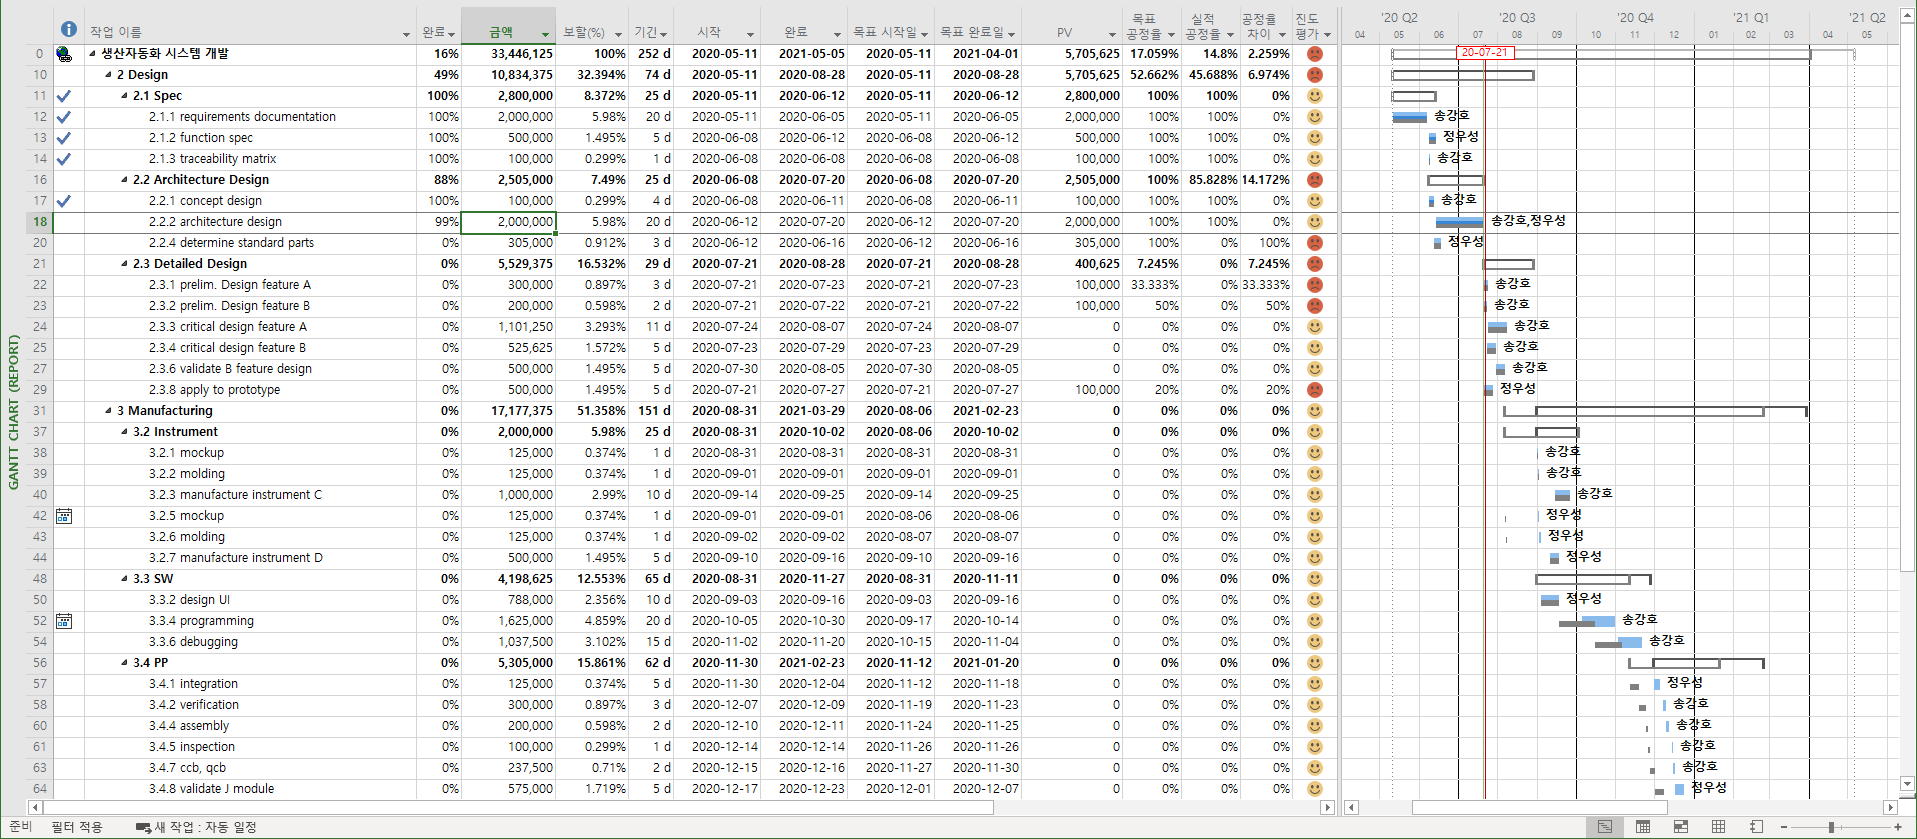Click the calendar constraint icon on row 52
Viewport: 1917px width, 839px height.
[x=64, y=621]
